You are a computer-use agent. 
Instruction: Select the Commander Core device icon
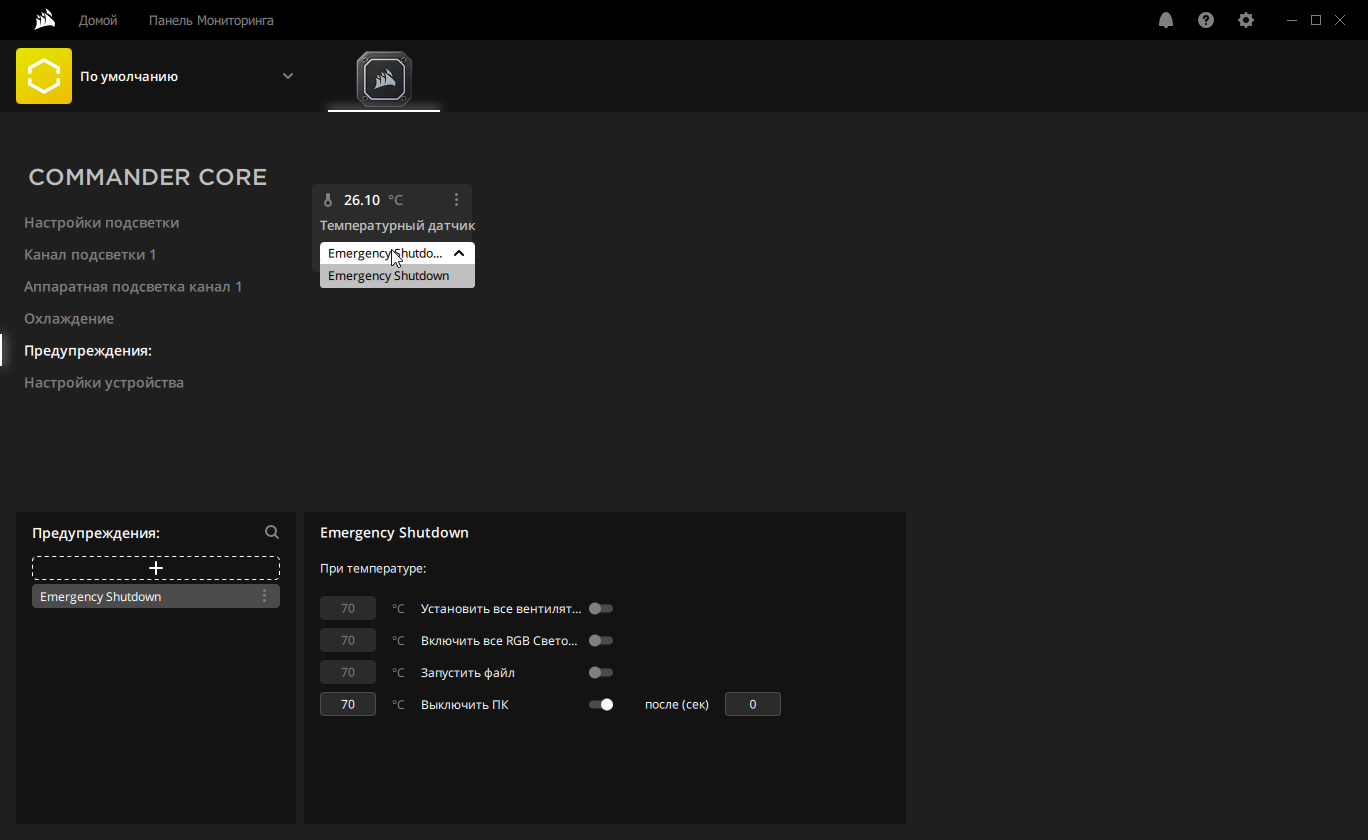click(384, 78)
